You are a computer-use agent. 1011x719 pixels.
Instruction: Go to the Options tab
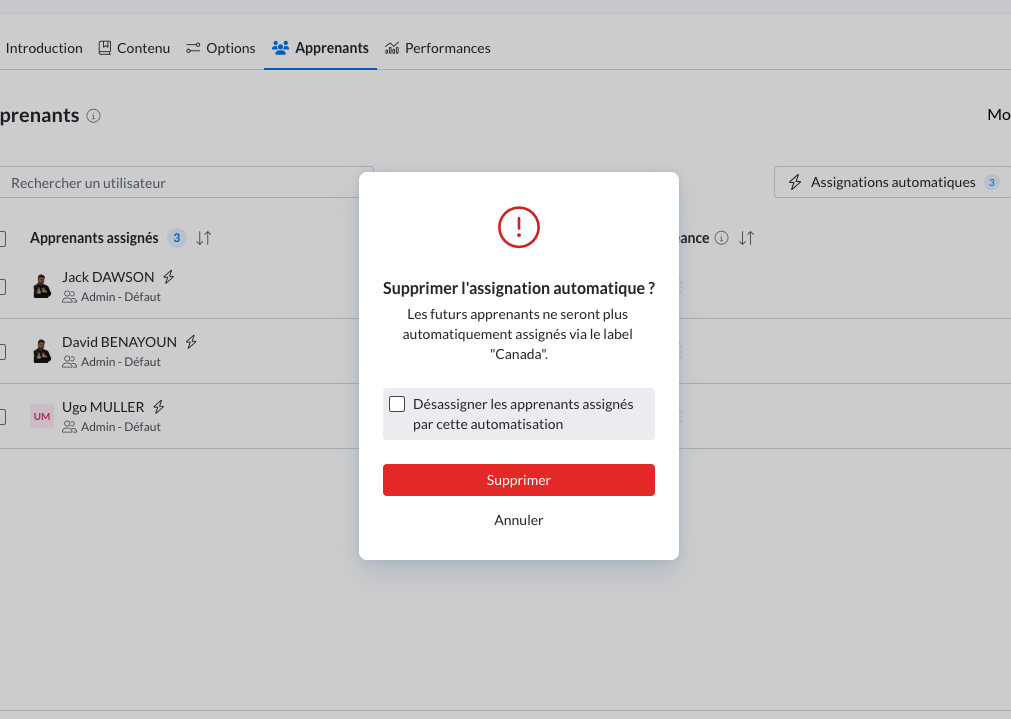pyautogui.click(x=221, y=48)
